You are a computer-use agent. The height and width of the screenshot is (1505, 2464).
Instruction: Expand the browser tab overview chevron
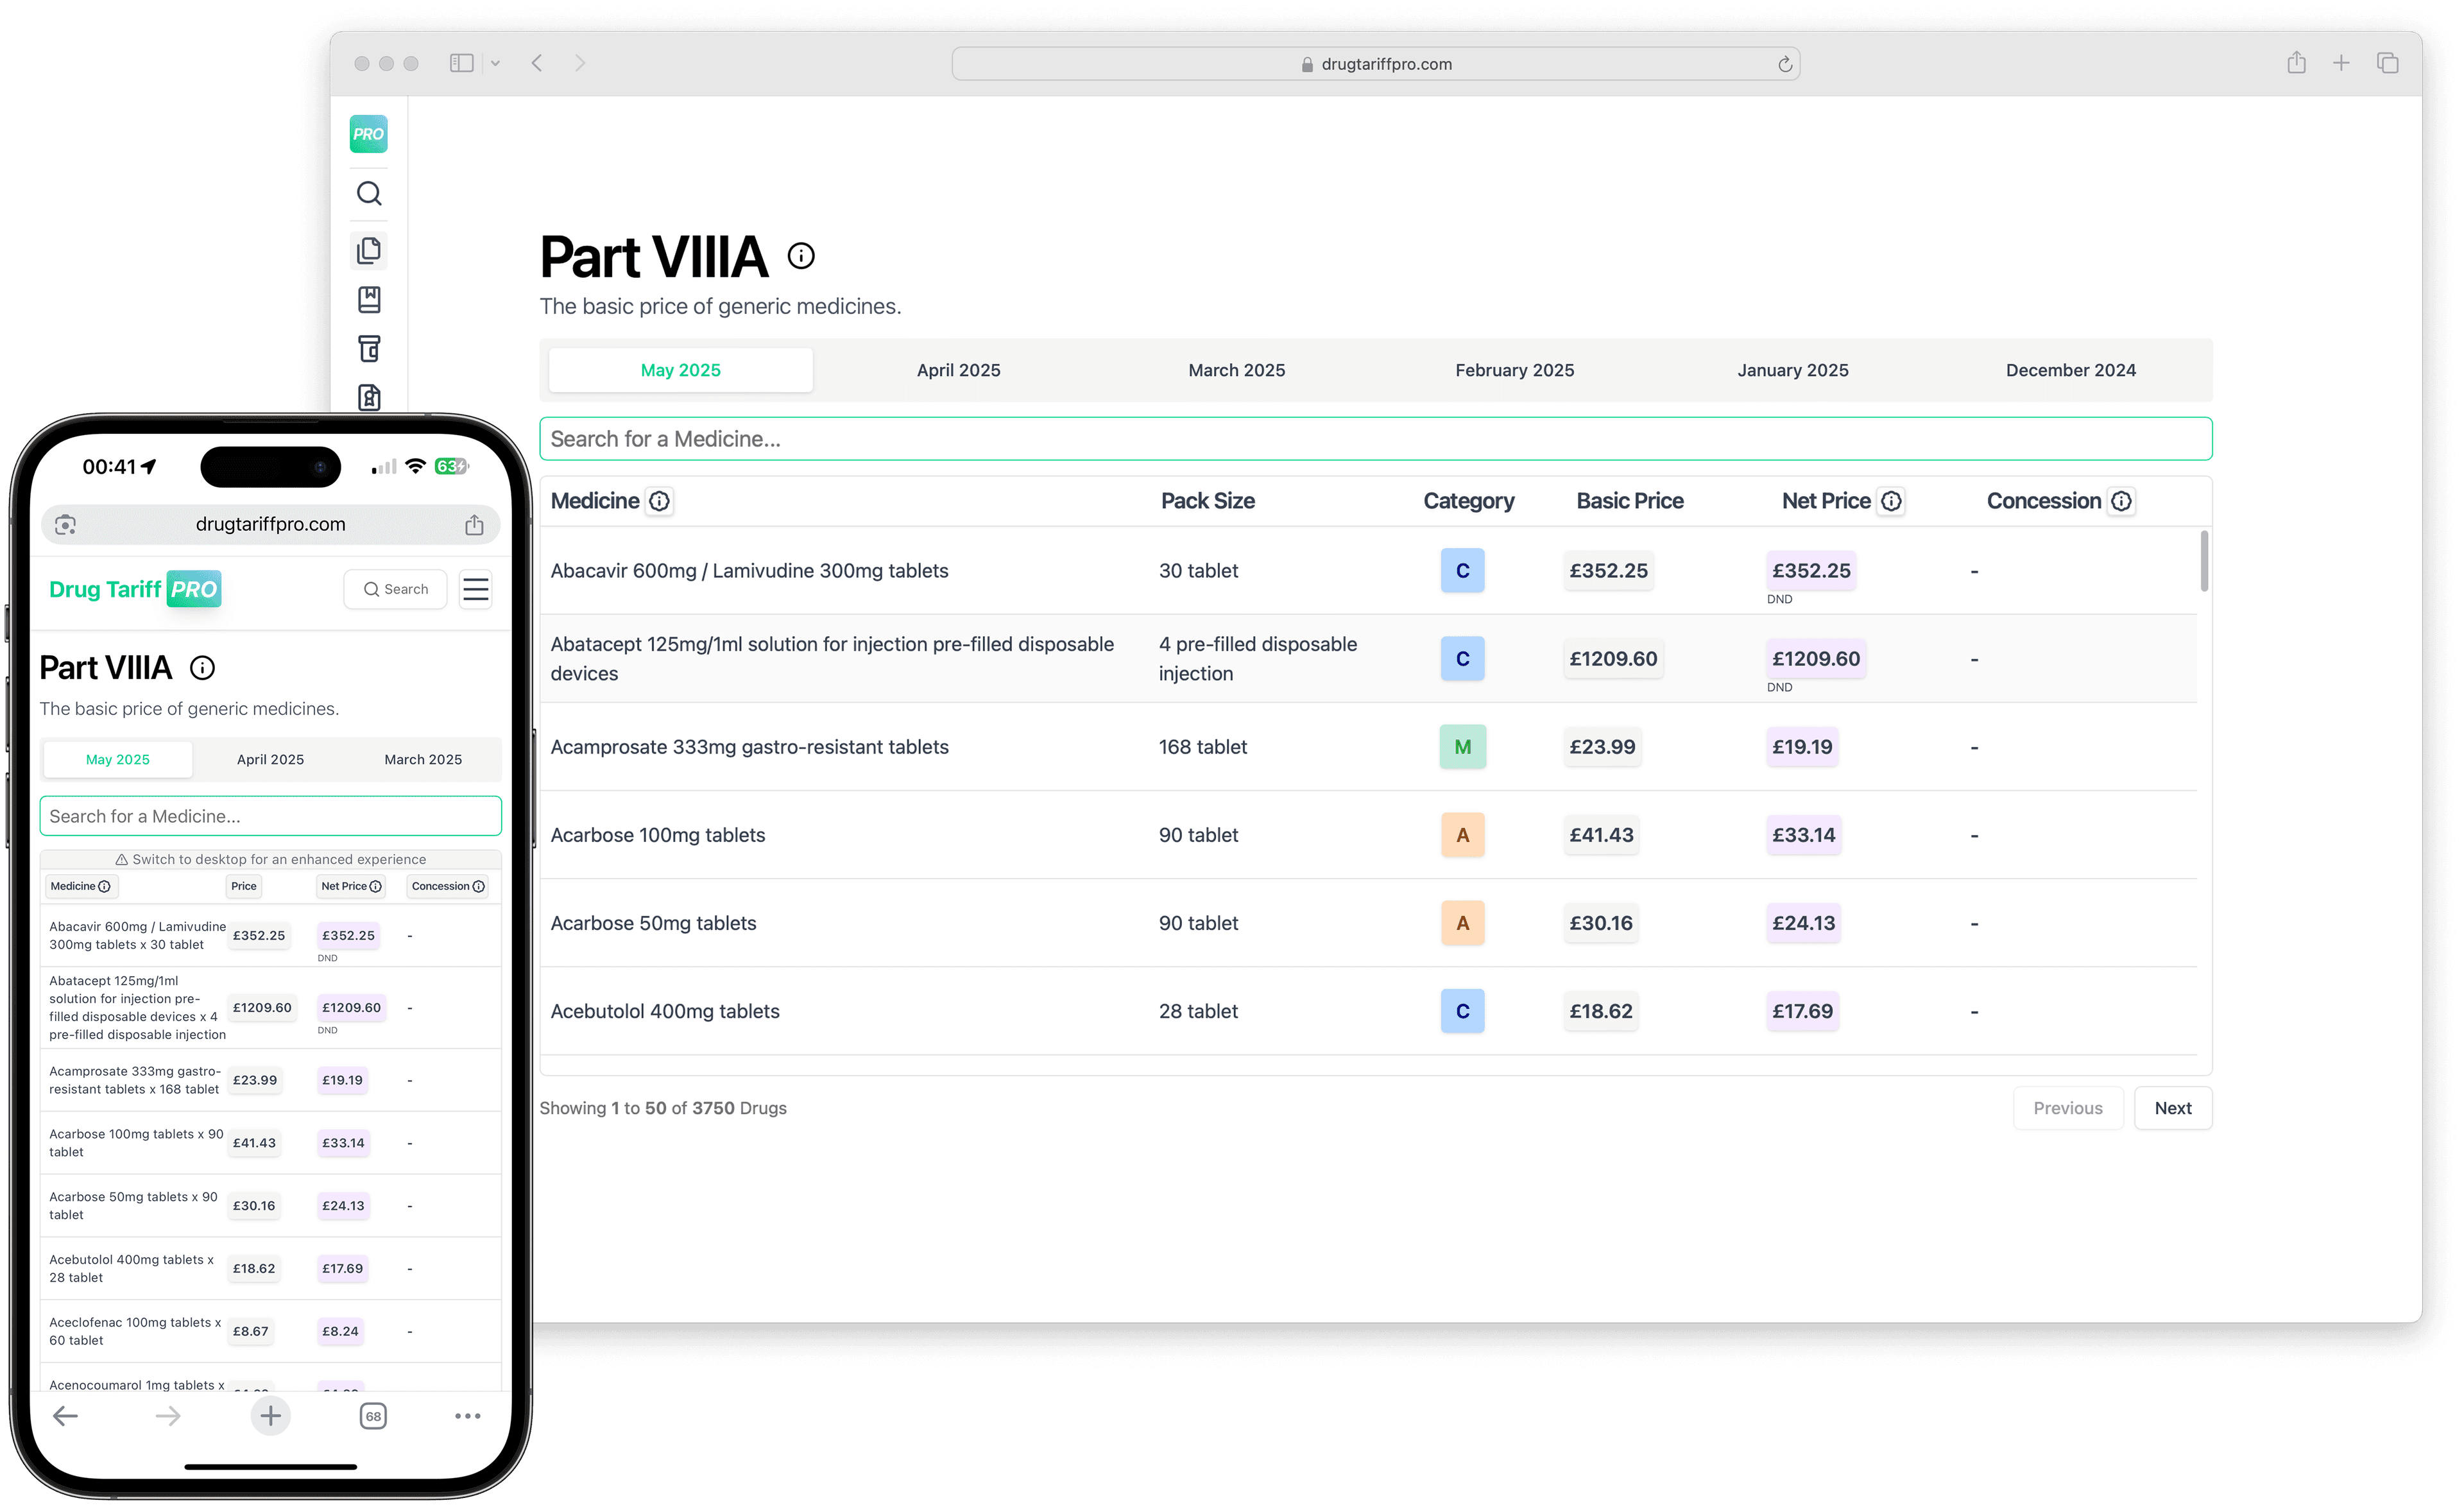[x=497, y=62]
